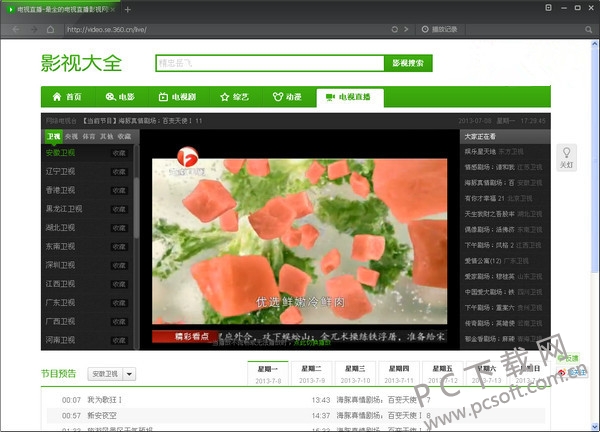
Task: Select the 星期四 2013-7-11 schedule tab
Action: [x=399, y=374]
